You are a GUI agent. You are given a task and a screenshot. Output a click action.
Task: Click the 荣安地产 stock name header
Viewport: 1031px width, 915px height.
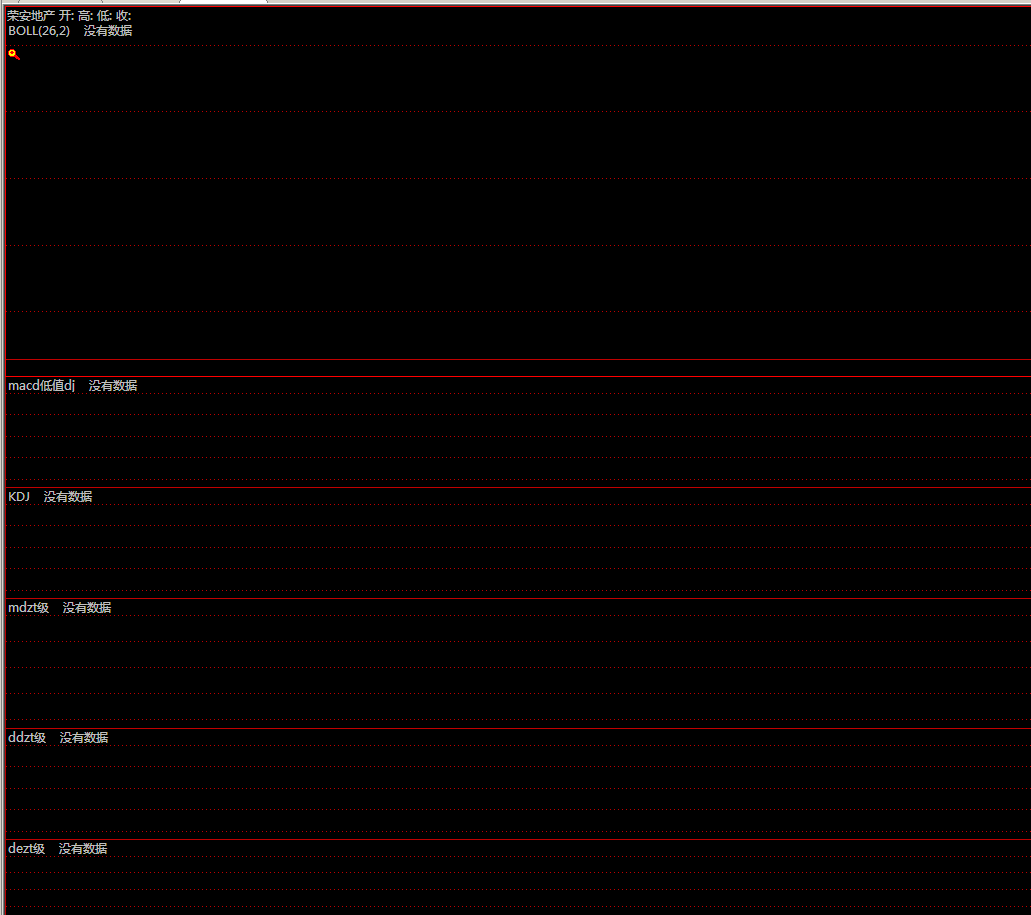(31, 16)
